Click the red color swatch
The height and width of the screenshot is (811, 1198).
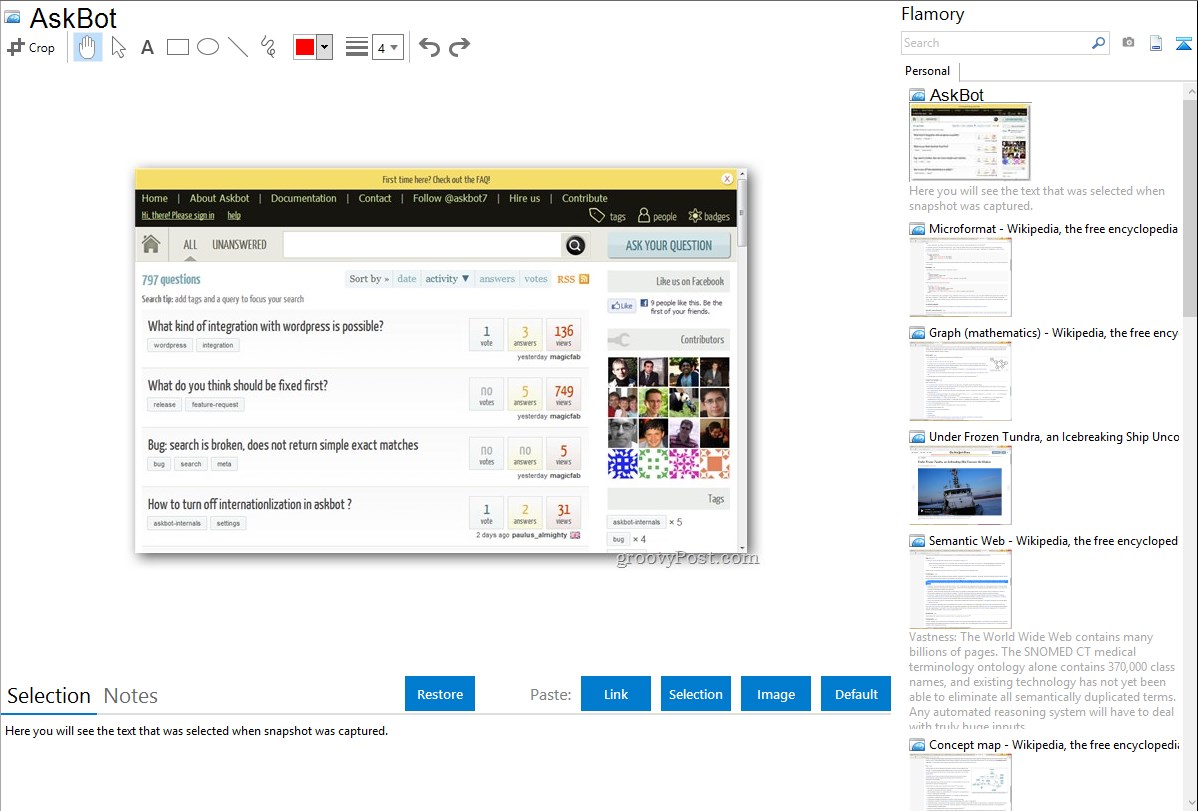click(305, 47)
